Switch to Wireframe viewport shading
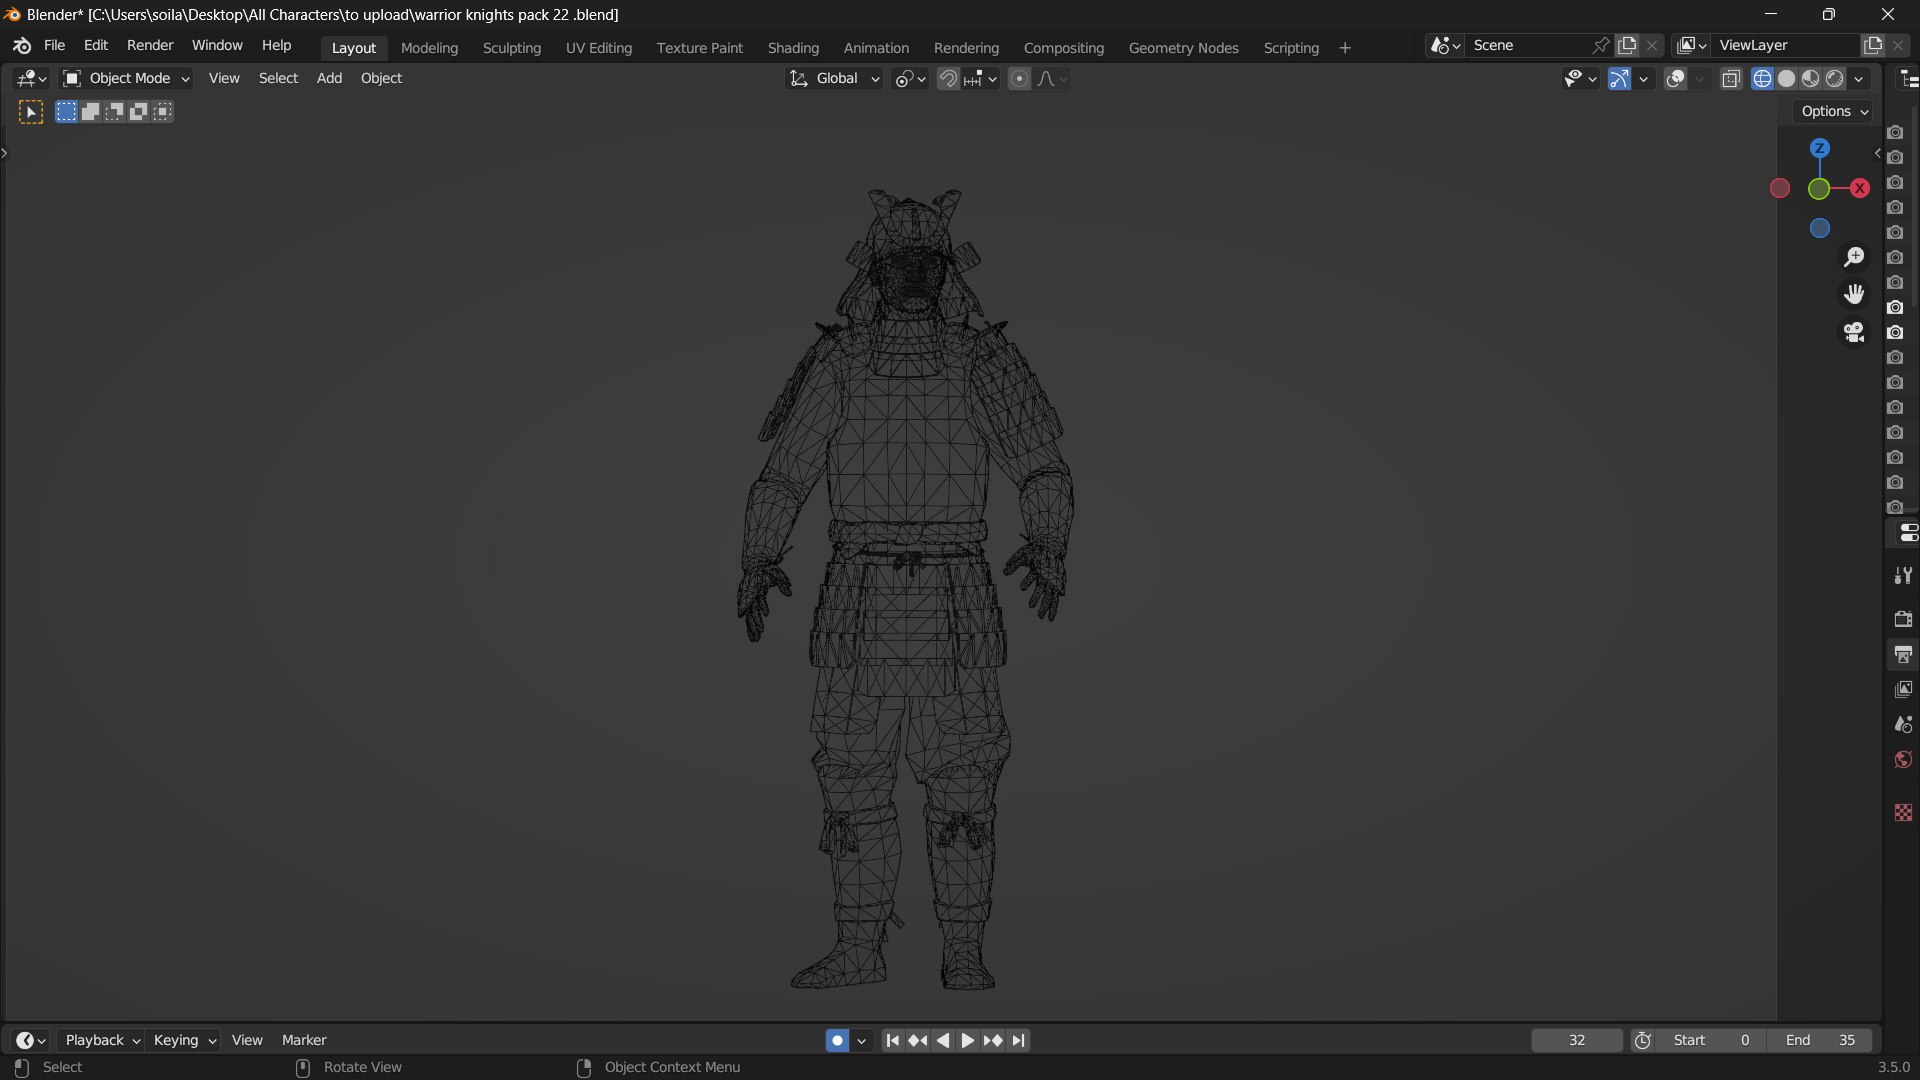The image size is (1920, 1080). [x=1762, y=78]
